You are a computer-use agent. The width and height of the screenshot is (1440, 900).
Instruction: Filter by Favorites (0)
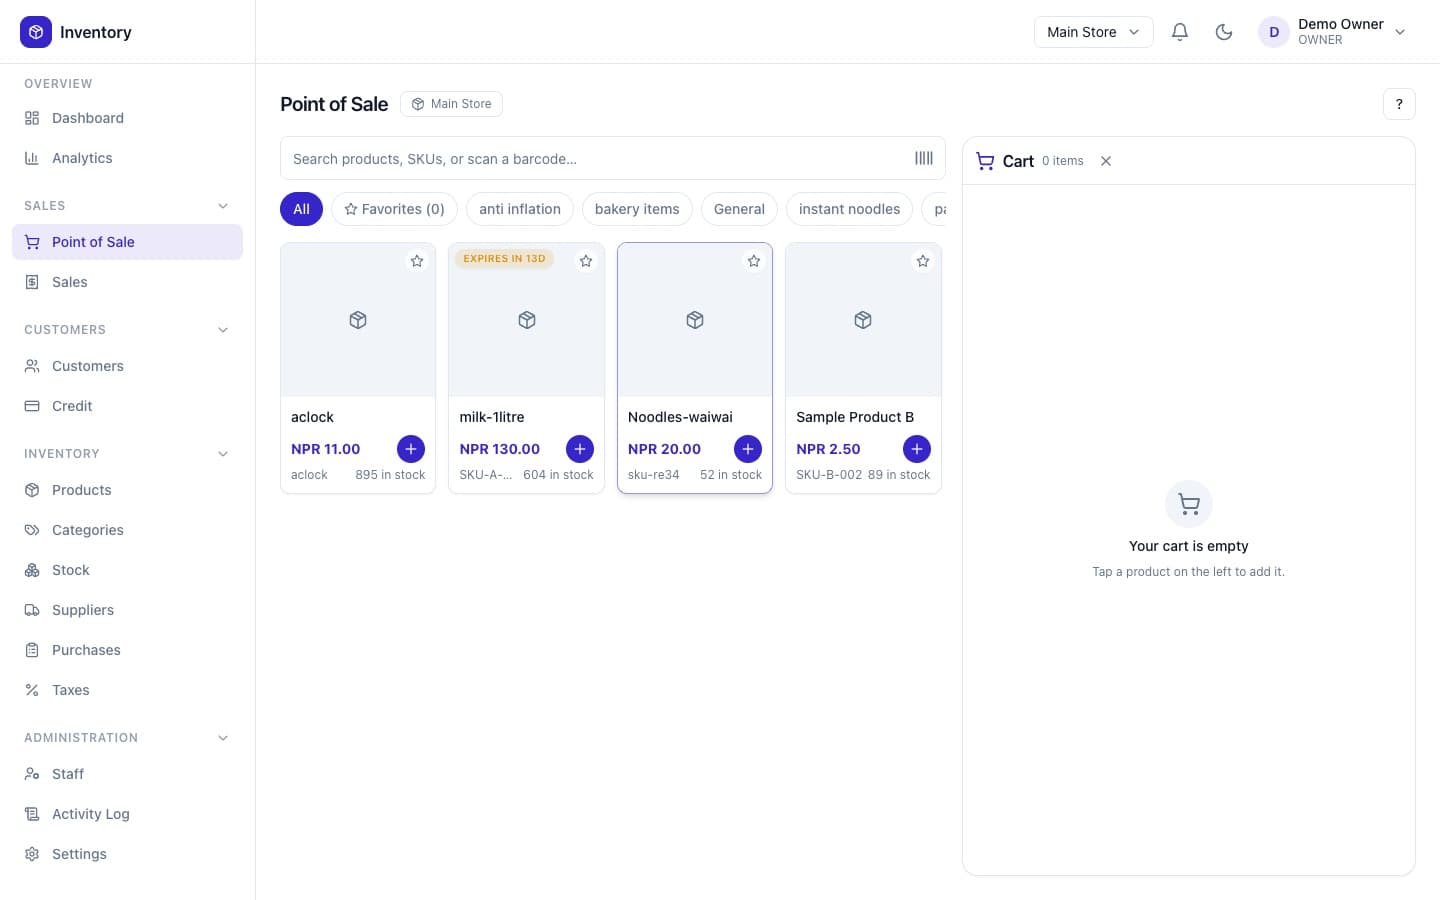[x=394, y=209]
